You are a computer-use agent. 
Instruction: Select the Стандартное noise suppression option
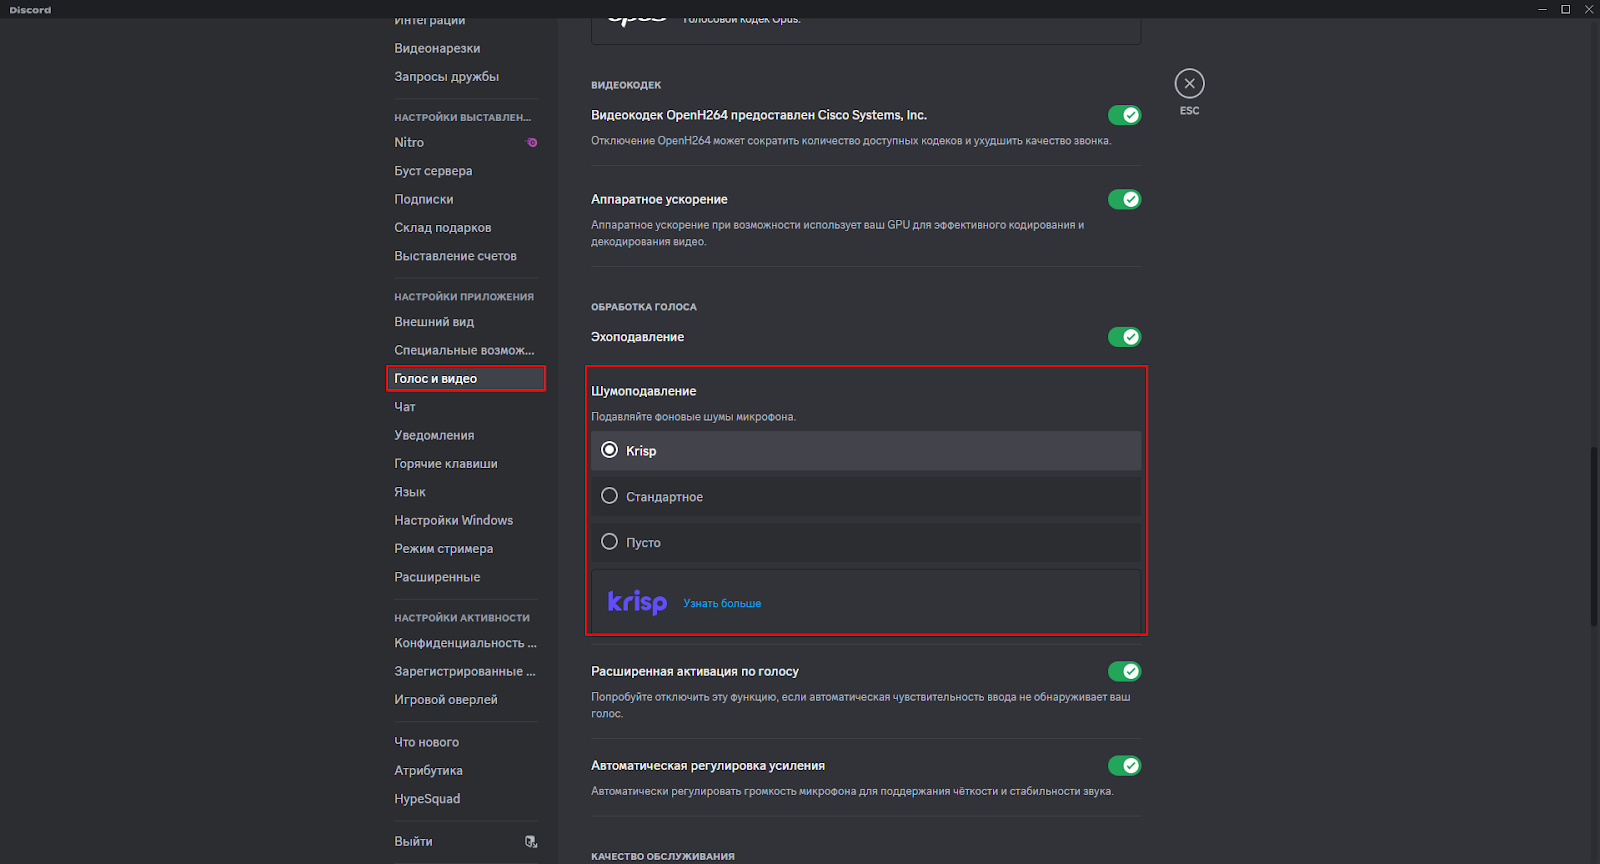pos(609,496)
